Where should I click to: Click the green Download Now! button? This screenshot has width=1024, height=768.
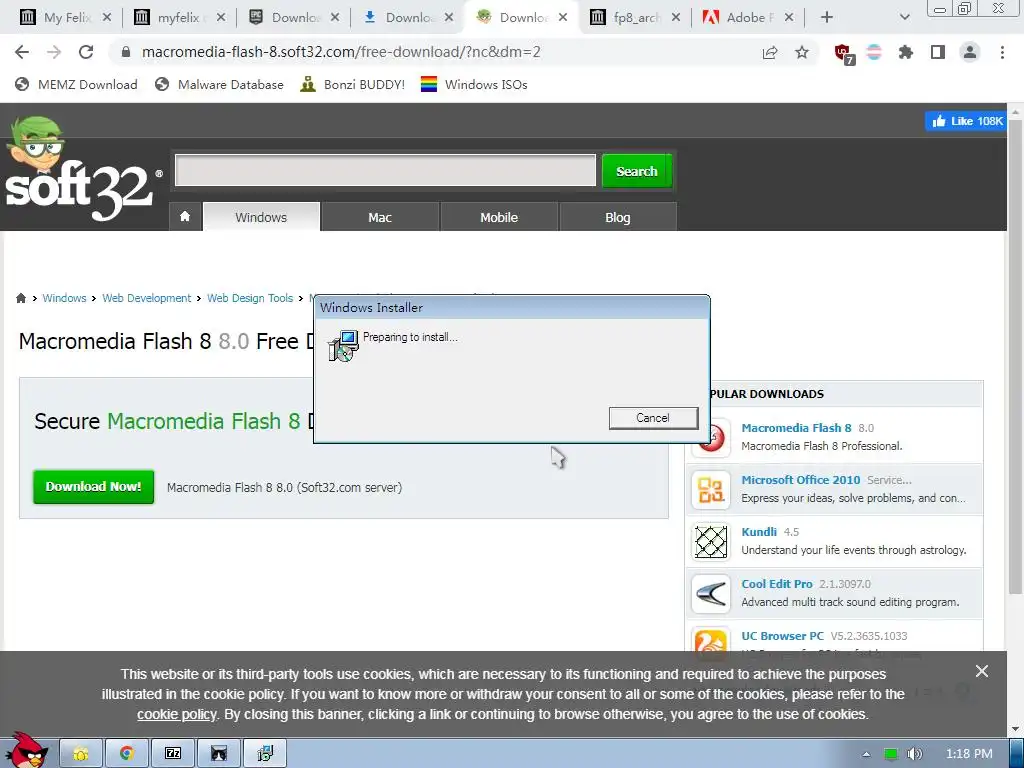click(93, 487)
